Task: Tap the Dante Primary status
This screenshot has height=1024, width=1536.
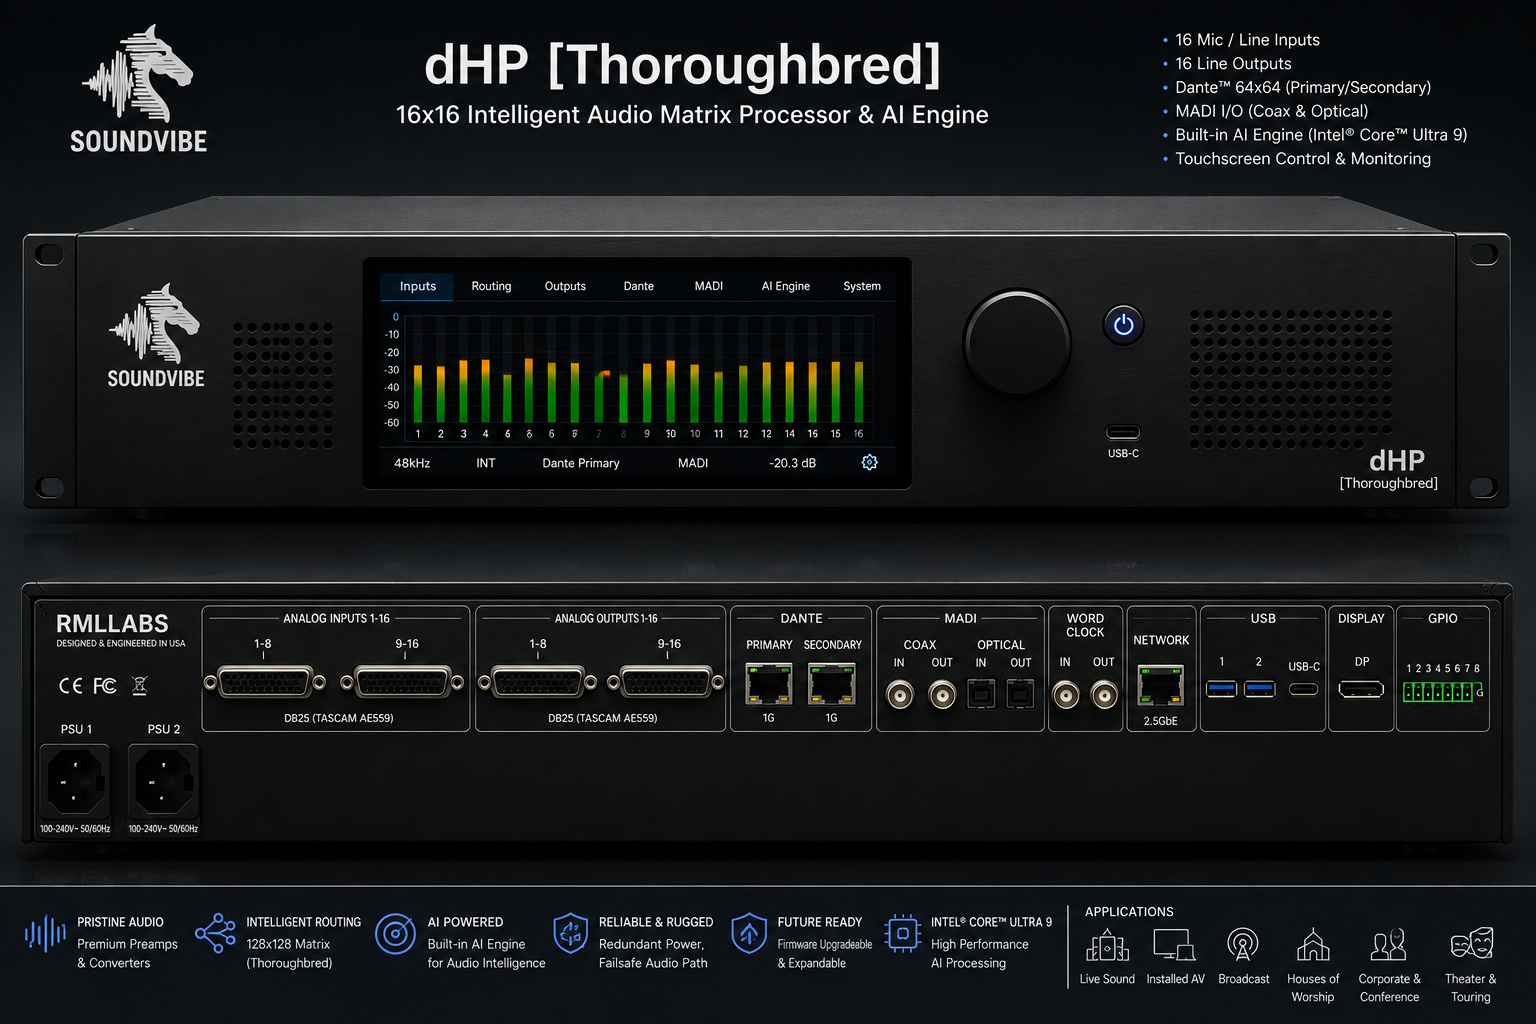Action: click(x=580, y=463)
